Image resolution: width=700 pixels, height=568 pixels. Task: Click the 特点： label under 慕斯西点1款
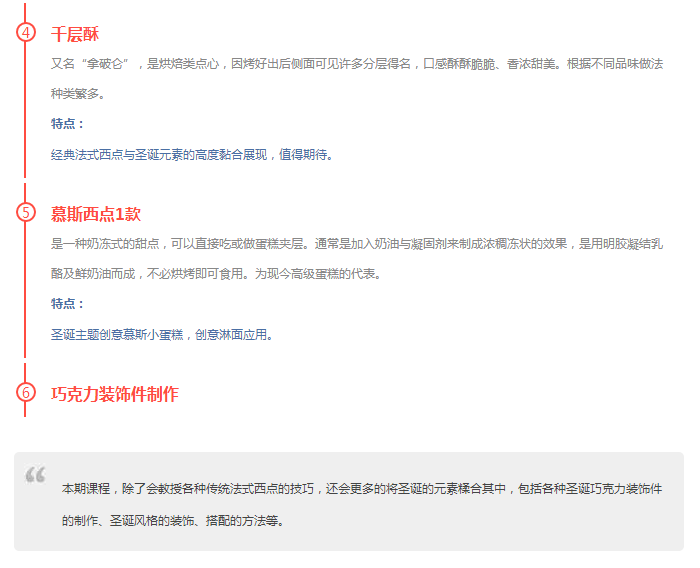click(x=67, y=304)
